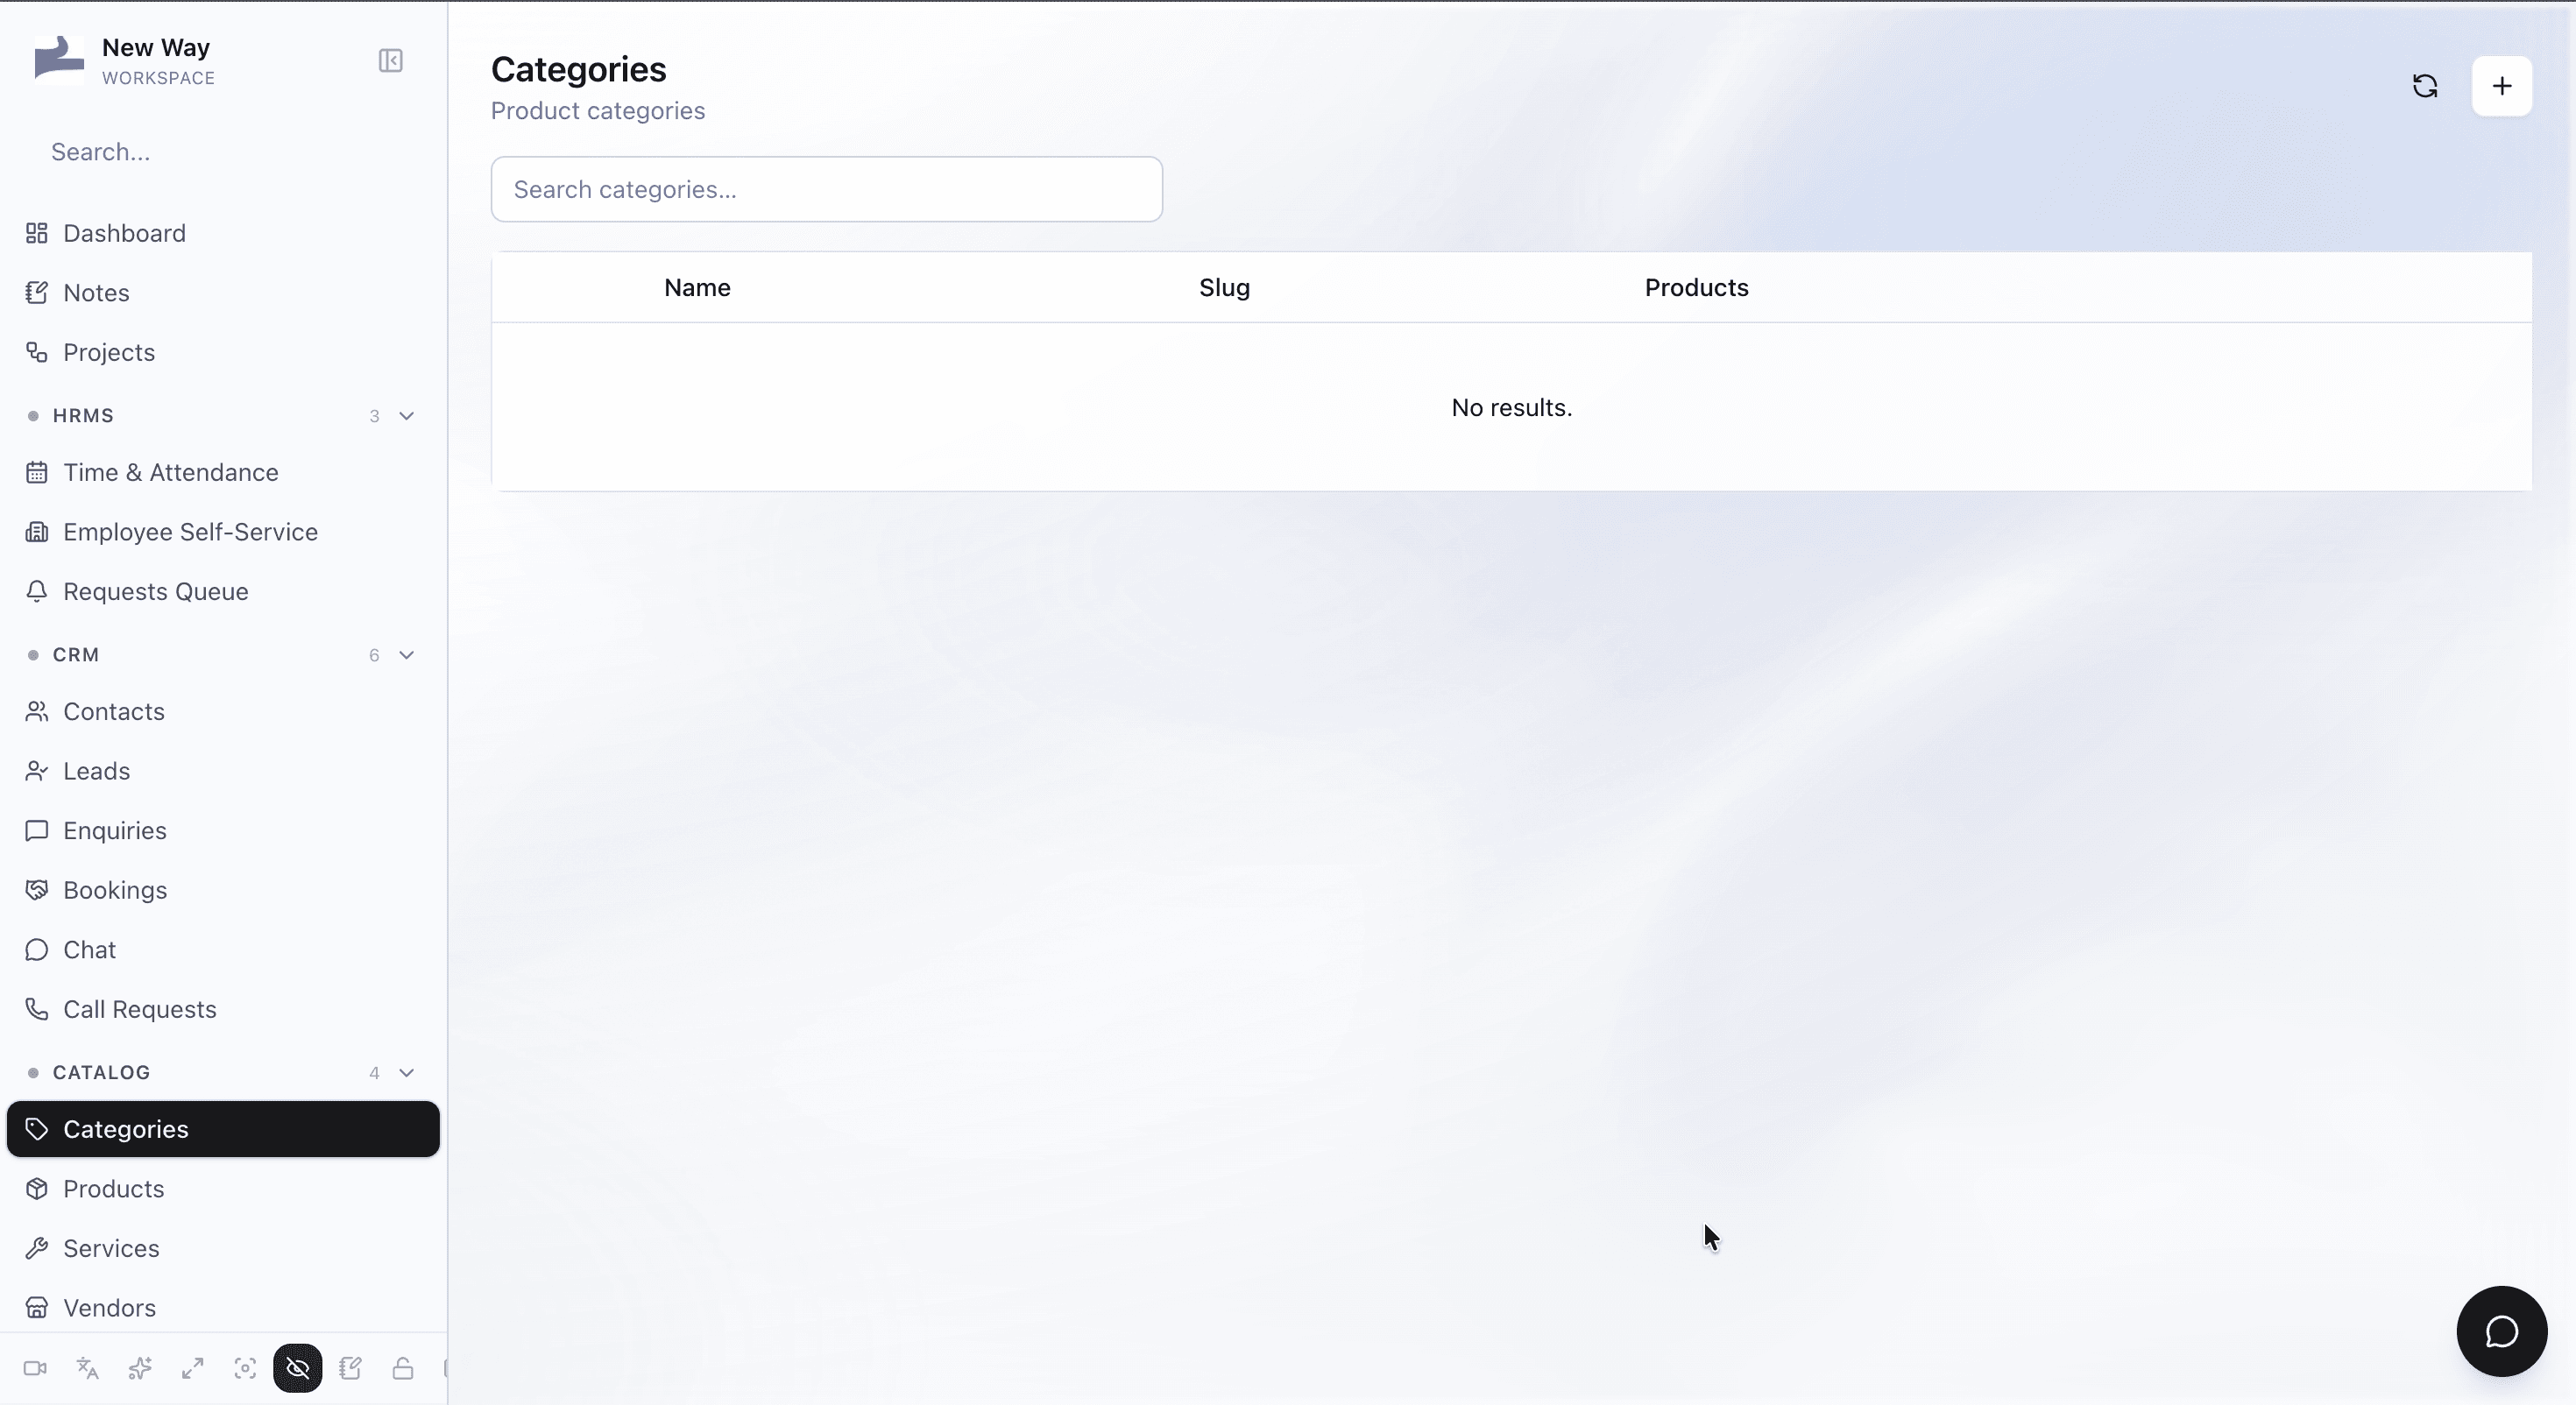Image resolution: width=2576 pixels, height=1405 pixels.
Task: Click the Search categories input field
Action: tap(827, 189)
